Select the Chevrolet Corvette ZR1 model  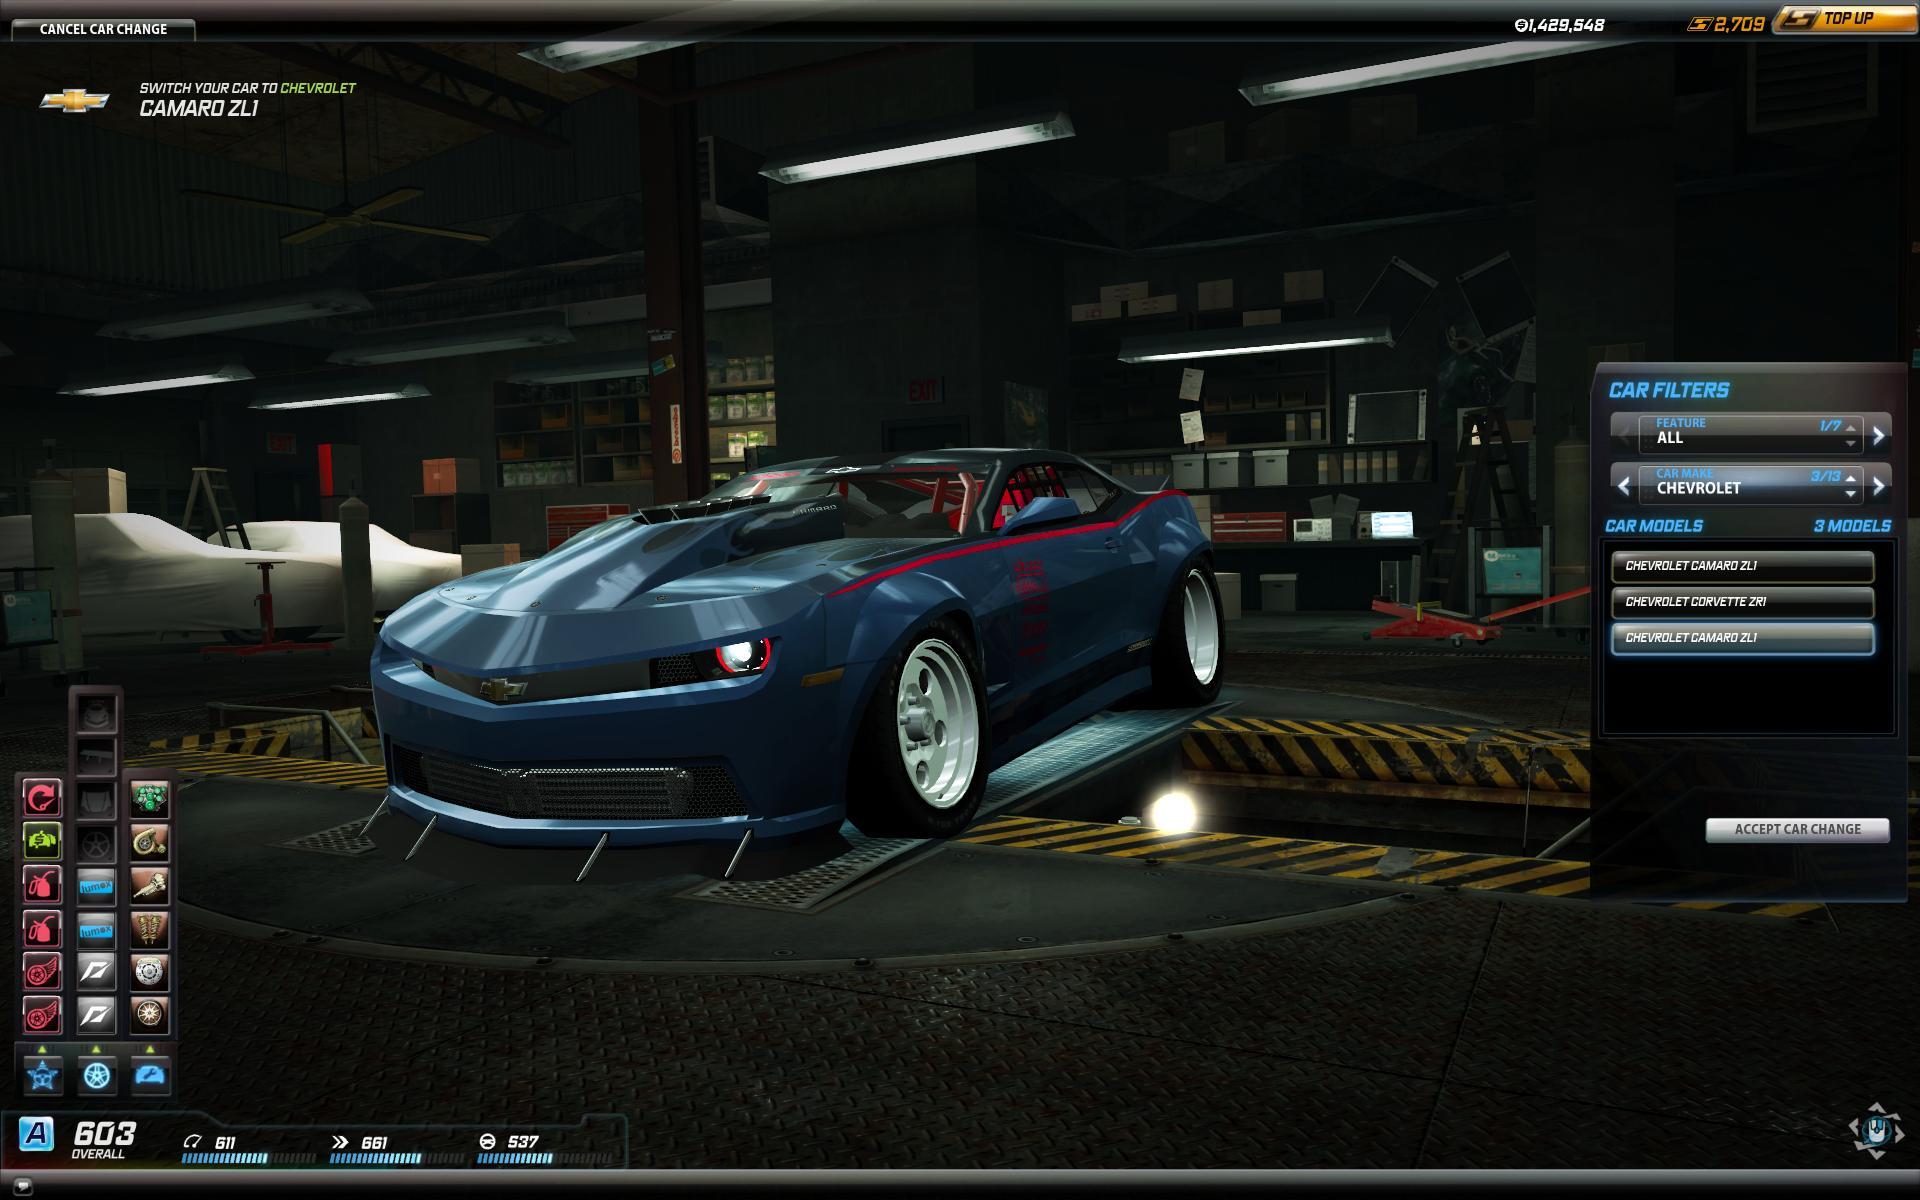[1742, 602]
